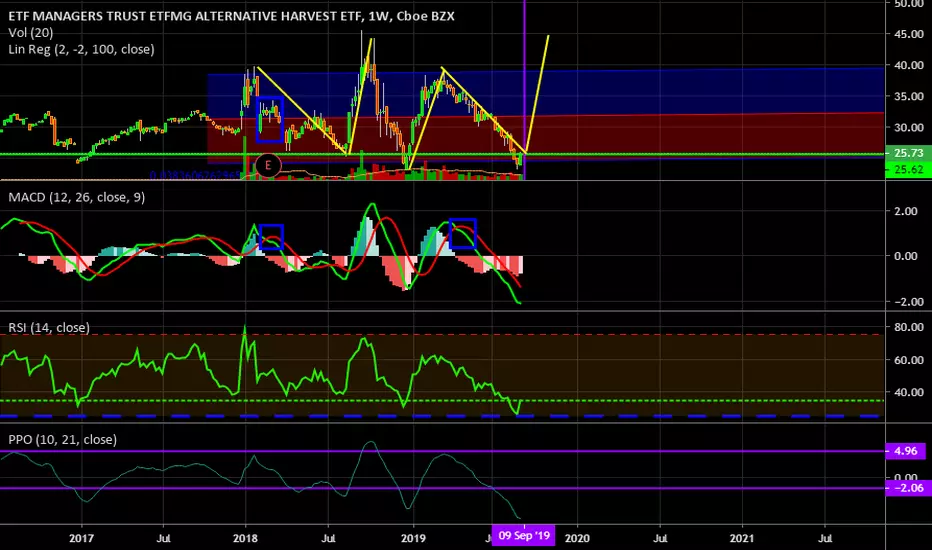Viewport: 932px width, 550px height.
Task: Select the blue rectangle drawing on price candles
Action: (x=270, y=120)
